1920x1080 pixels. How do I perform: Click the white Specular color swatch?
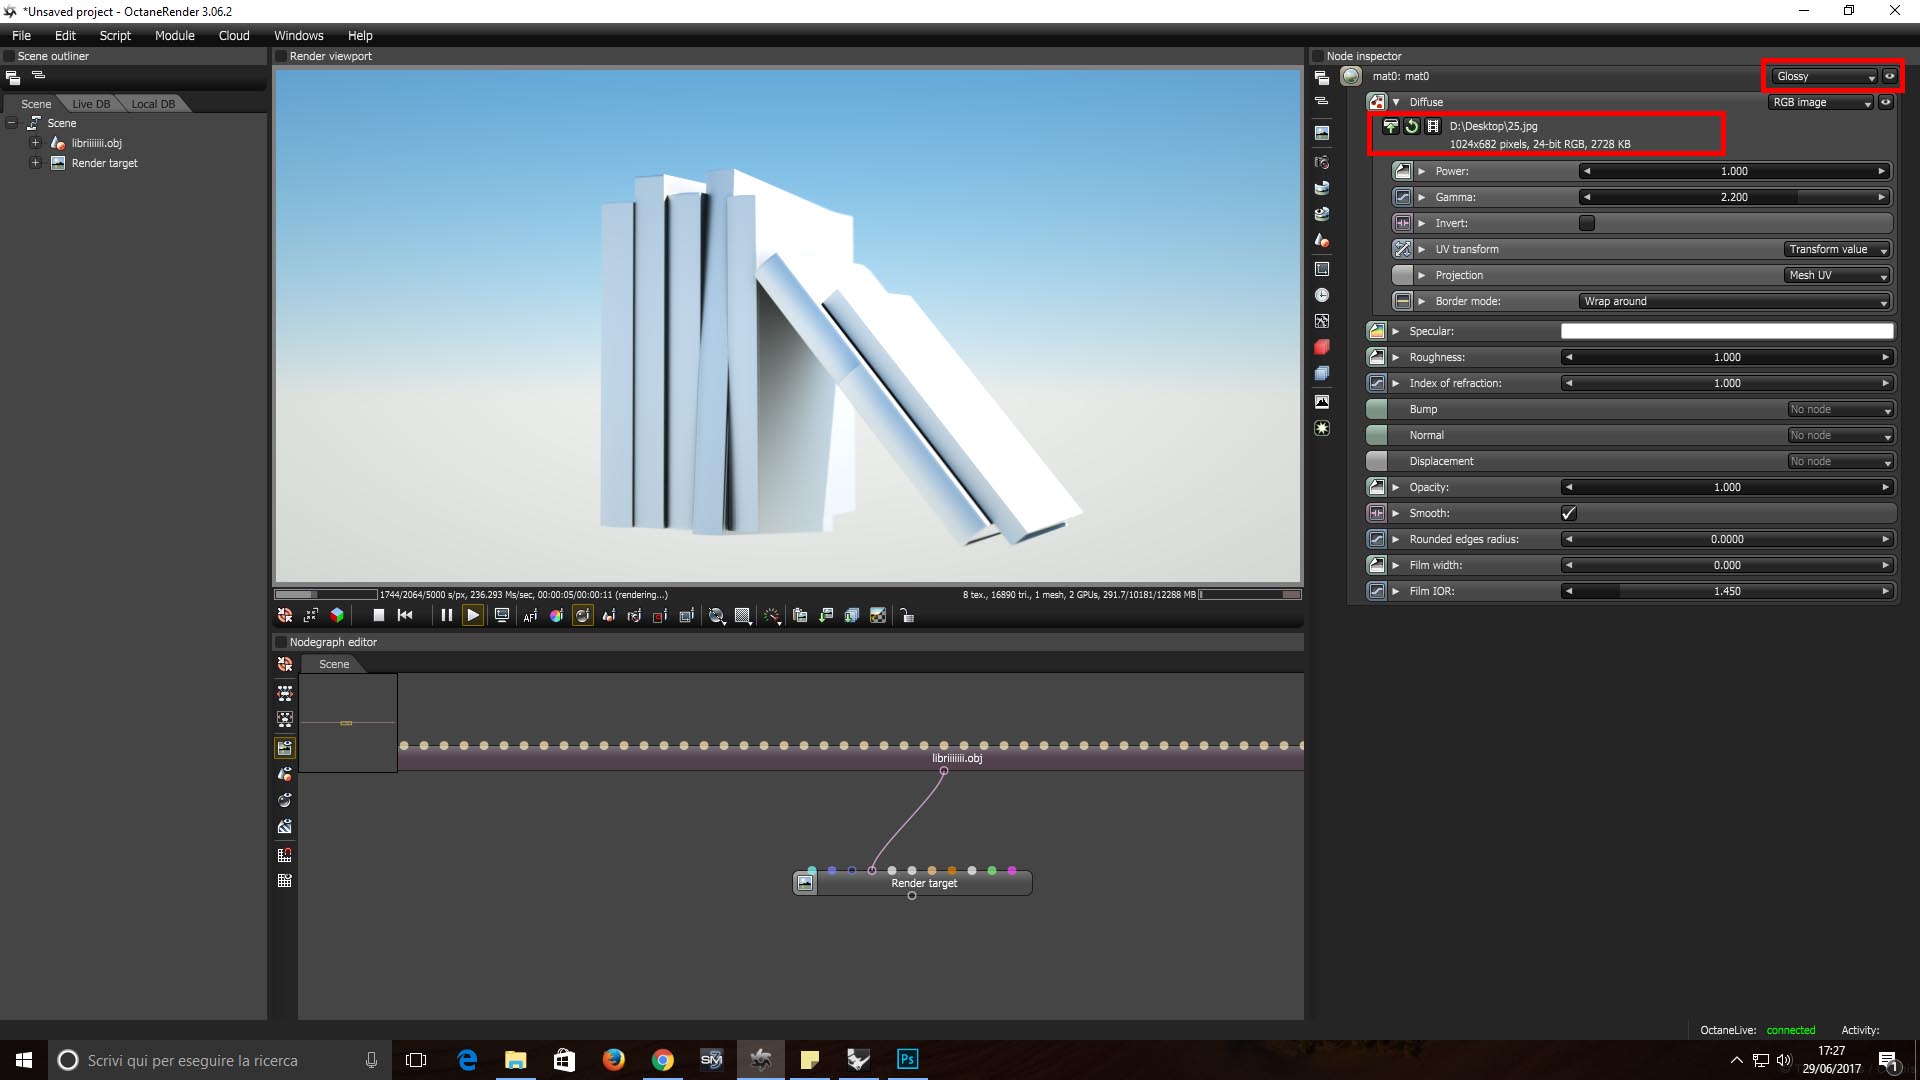1726,331
